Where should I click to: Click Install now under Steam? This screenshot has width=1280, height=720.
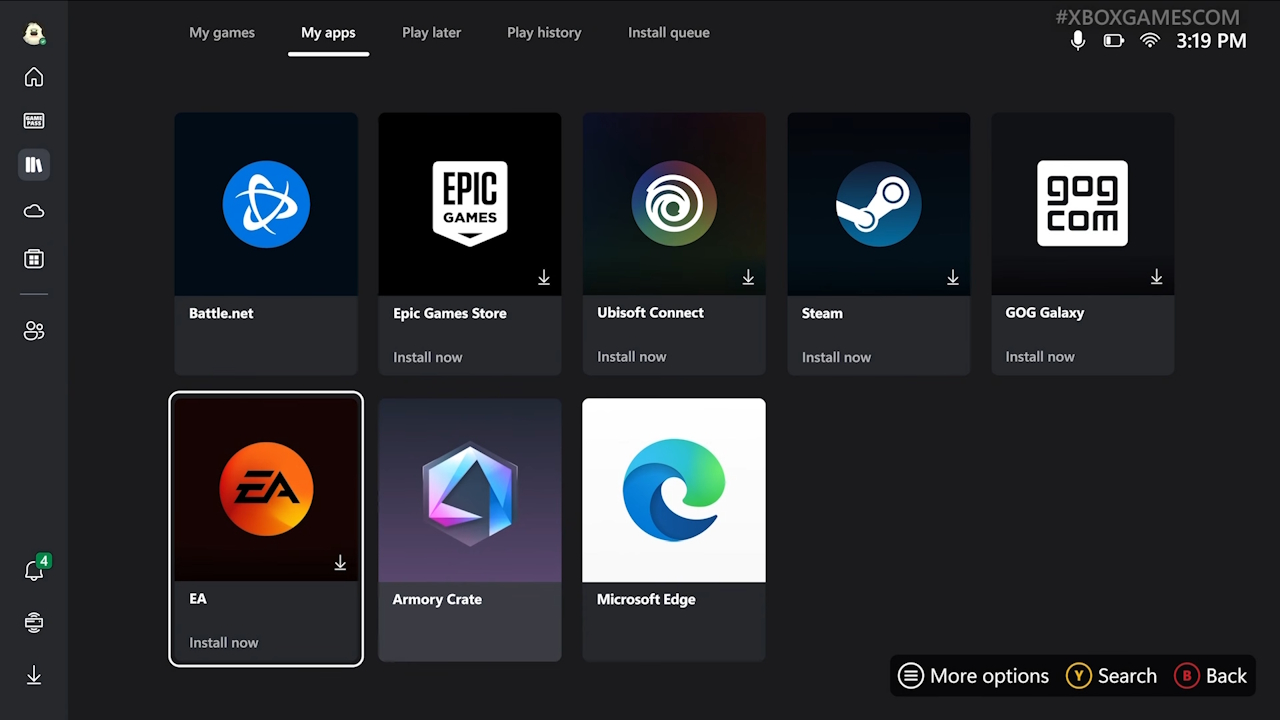(836, 357)
